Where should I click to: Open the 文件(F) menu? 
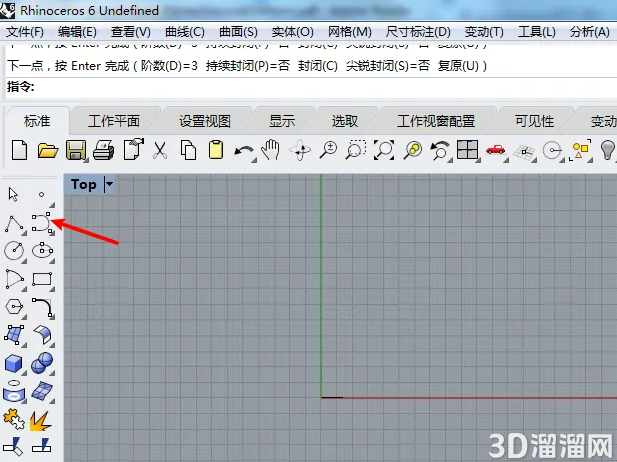point(25,31)
